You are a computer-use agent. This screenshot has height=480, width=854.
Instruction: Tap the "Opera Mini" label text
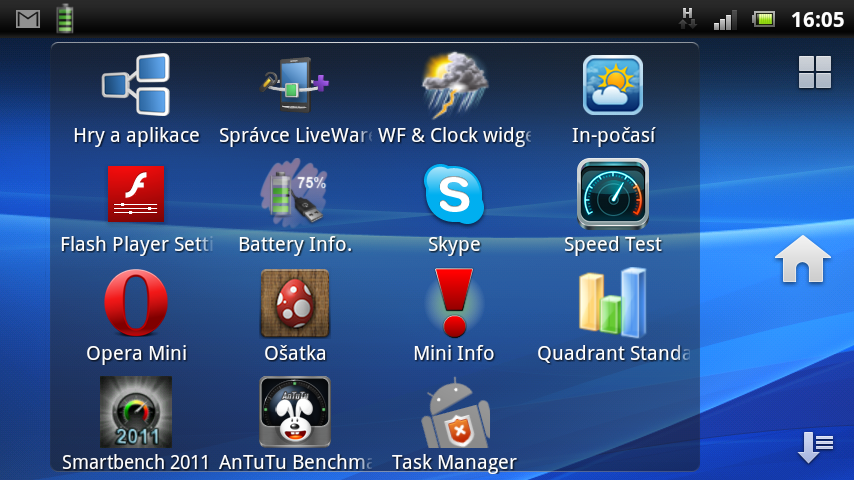point(136,353)
